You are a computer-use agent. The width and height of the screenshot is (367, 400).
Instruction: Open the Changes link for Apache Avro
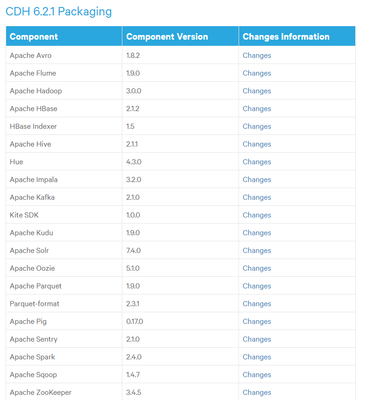[x=257, y=55]
